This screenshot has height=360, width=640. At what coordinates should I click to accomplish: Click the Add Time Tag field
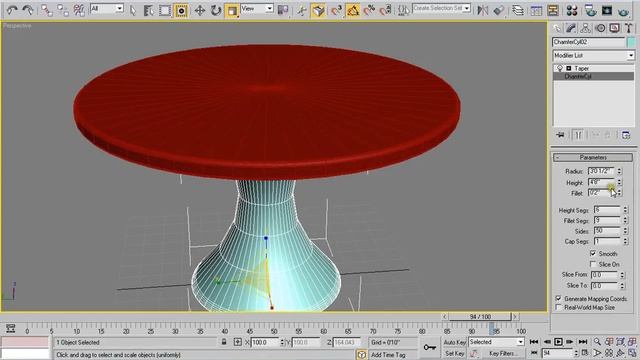[388, 355]
